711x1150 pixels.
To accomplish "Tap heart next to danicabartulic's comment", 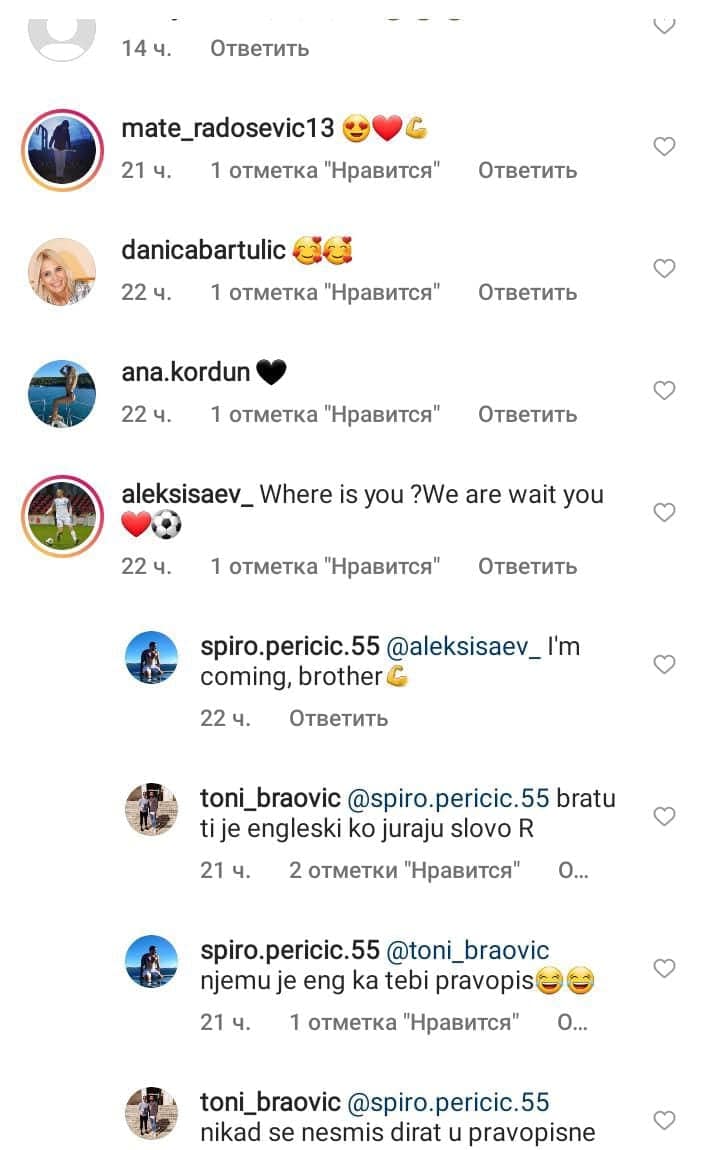I will point(664,268).
